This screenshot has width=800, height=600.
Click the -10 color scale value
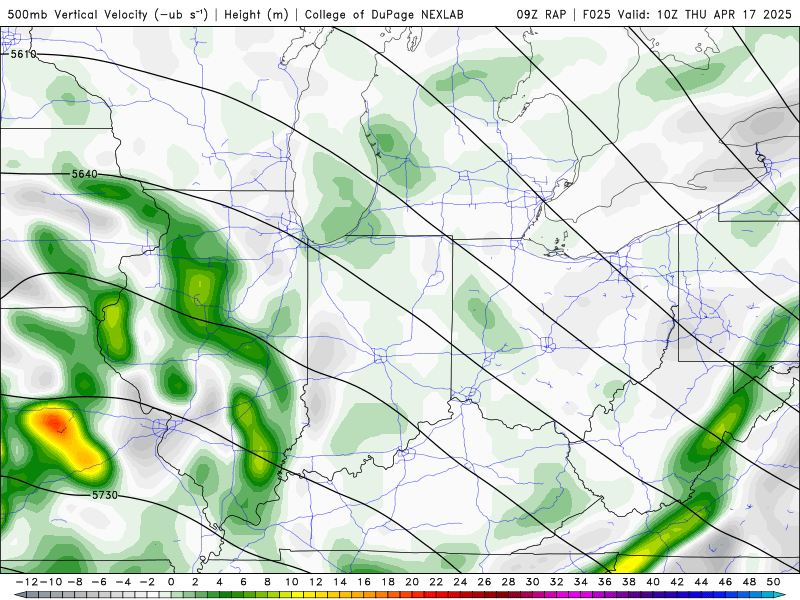49,582
